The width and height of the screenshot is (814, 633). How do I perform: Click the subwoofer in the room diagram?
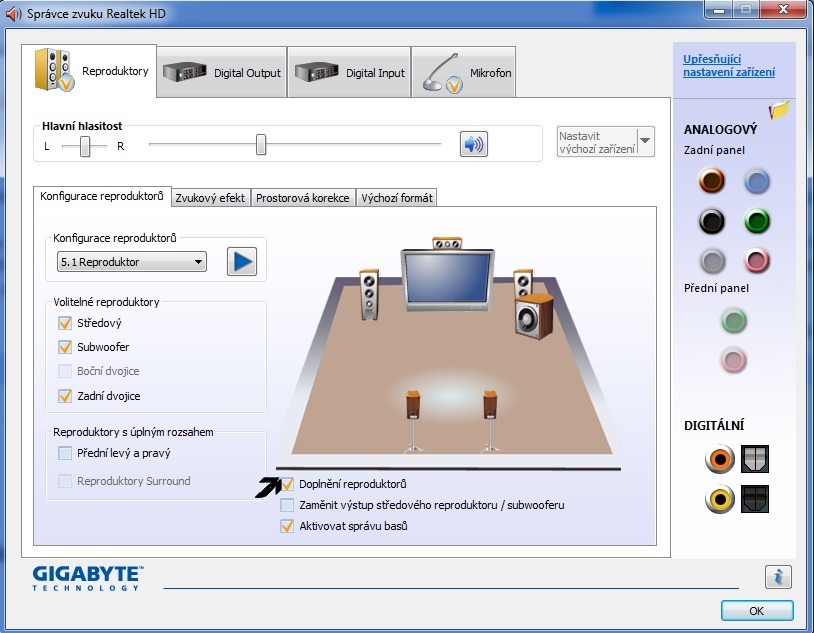[534, 316]
